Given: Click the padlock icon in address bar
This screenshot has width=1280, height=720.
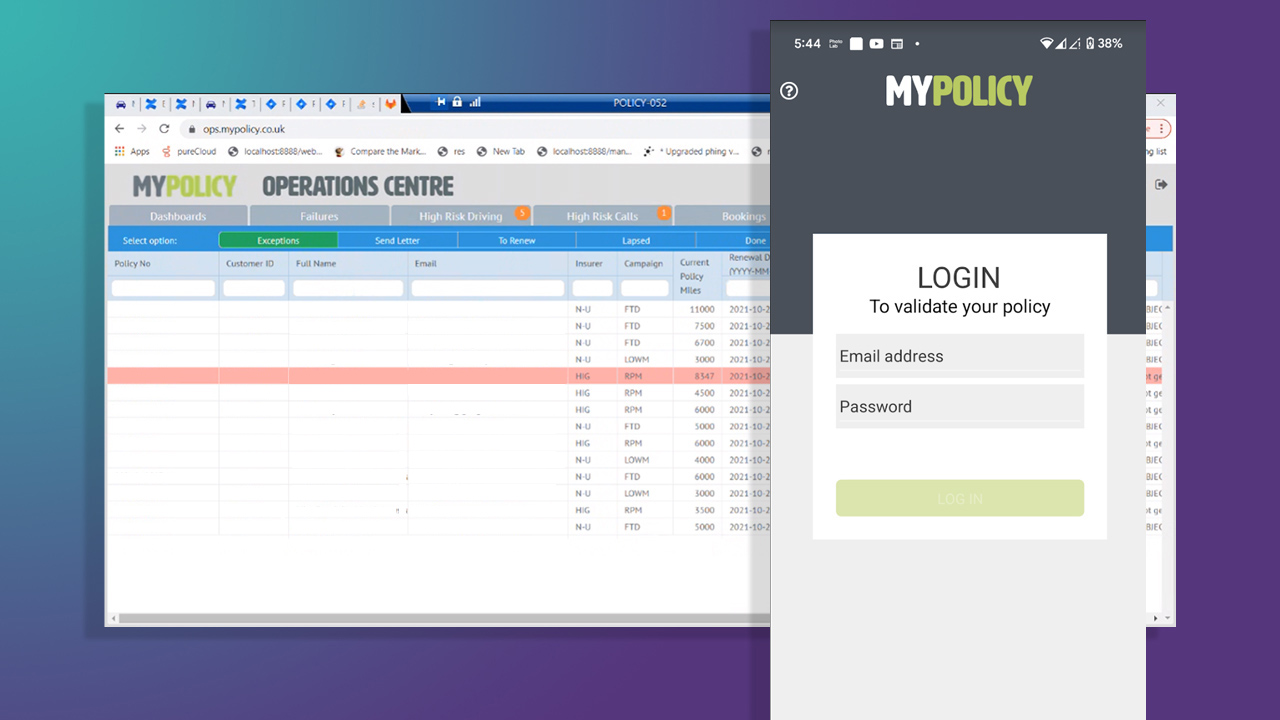Looking at the screenshot, I should tap(191, 129).
